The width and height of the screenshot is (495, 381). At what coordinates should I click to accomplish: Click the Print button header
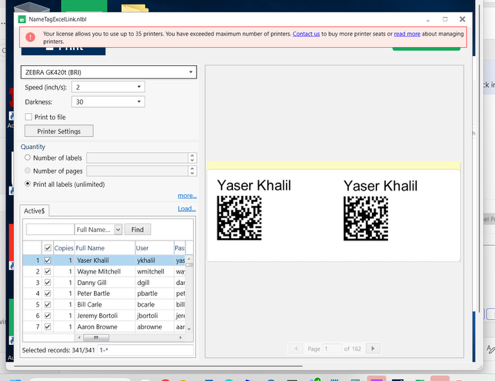click(x=63, y=51)
